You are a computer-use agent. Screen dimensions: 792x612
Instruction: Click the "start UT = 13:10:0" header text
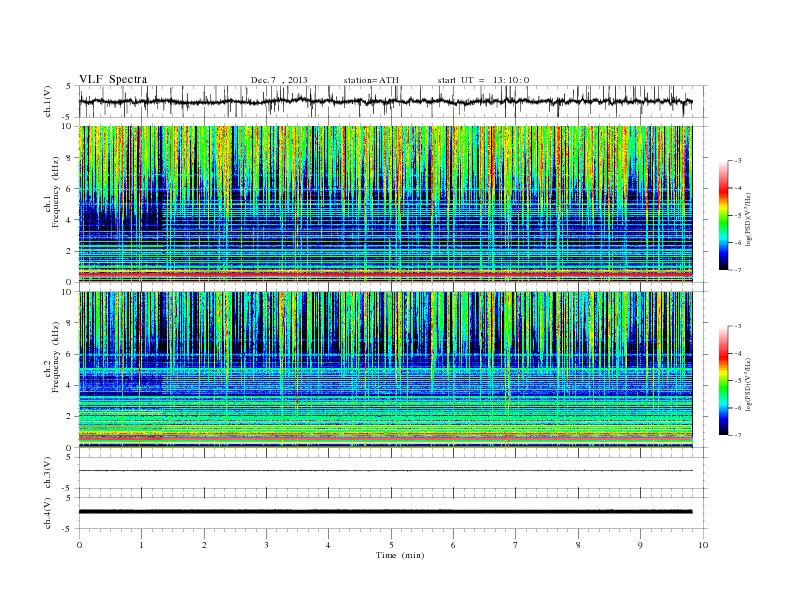483,80
